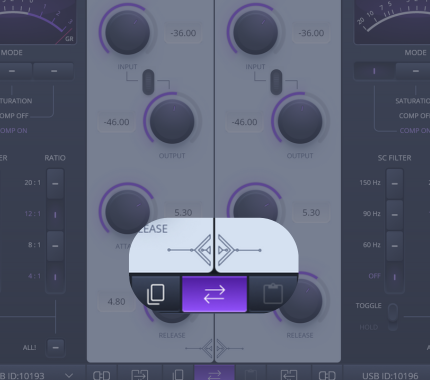Click the SATURATION label on the right panel
This screenshot has width=430, height=380.
[412, 101]
